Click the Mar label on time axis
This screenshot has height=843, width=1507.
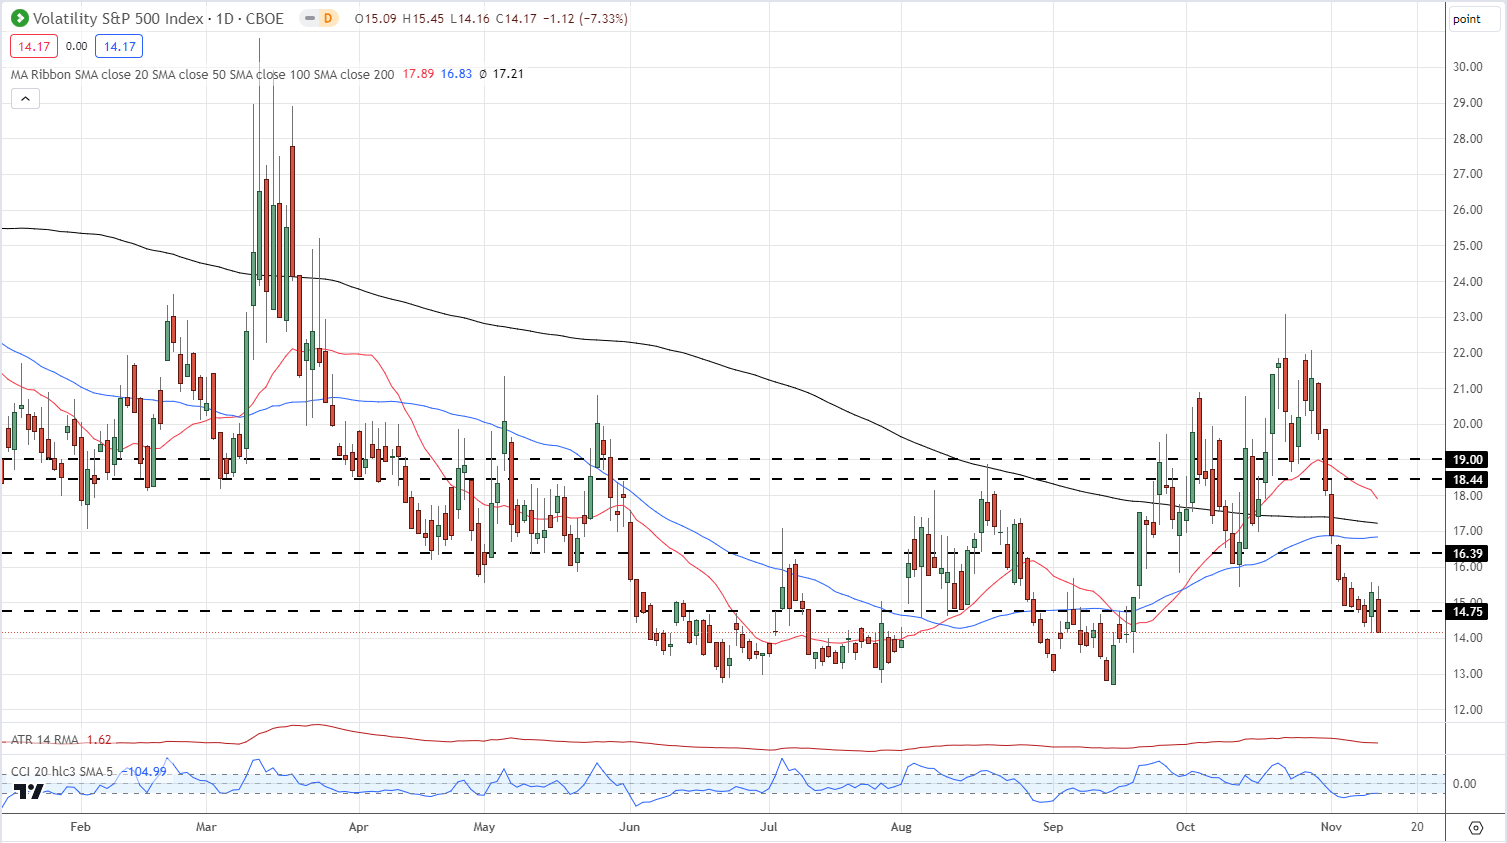(x=206, y=827)
